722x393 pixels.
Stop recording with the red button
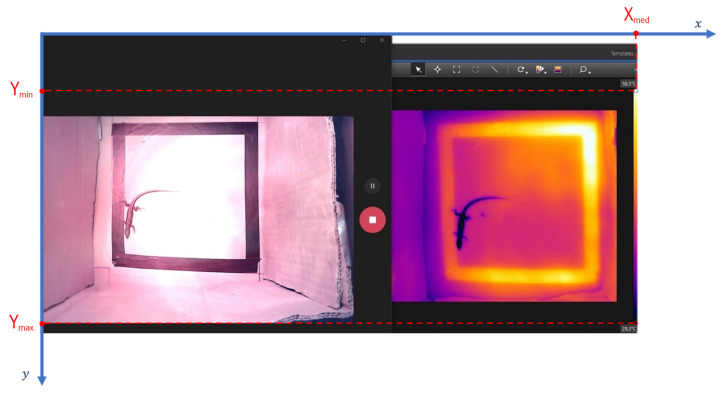pyautogui.click(x=373, y=220)
